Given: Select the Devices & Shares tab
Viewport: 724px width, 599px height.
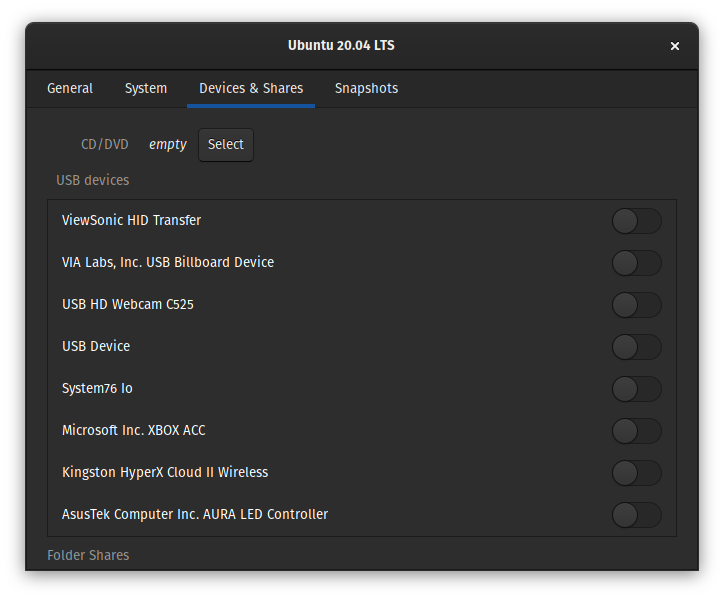Looking at the screenshot, I should [251, 89].
